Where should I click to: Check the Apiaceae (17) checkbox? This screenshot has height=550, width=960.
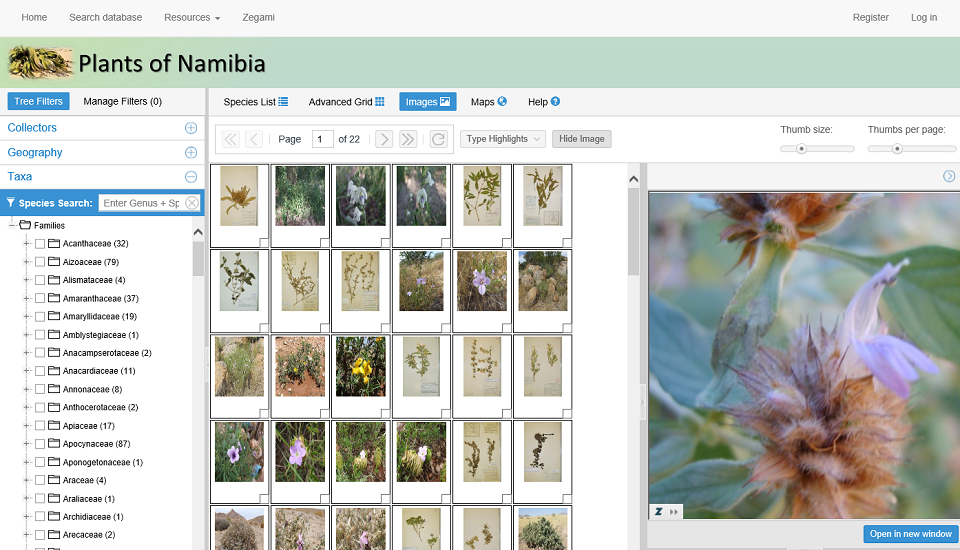coord(40,426)
